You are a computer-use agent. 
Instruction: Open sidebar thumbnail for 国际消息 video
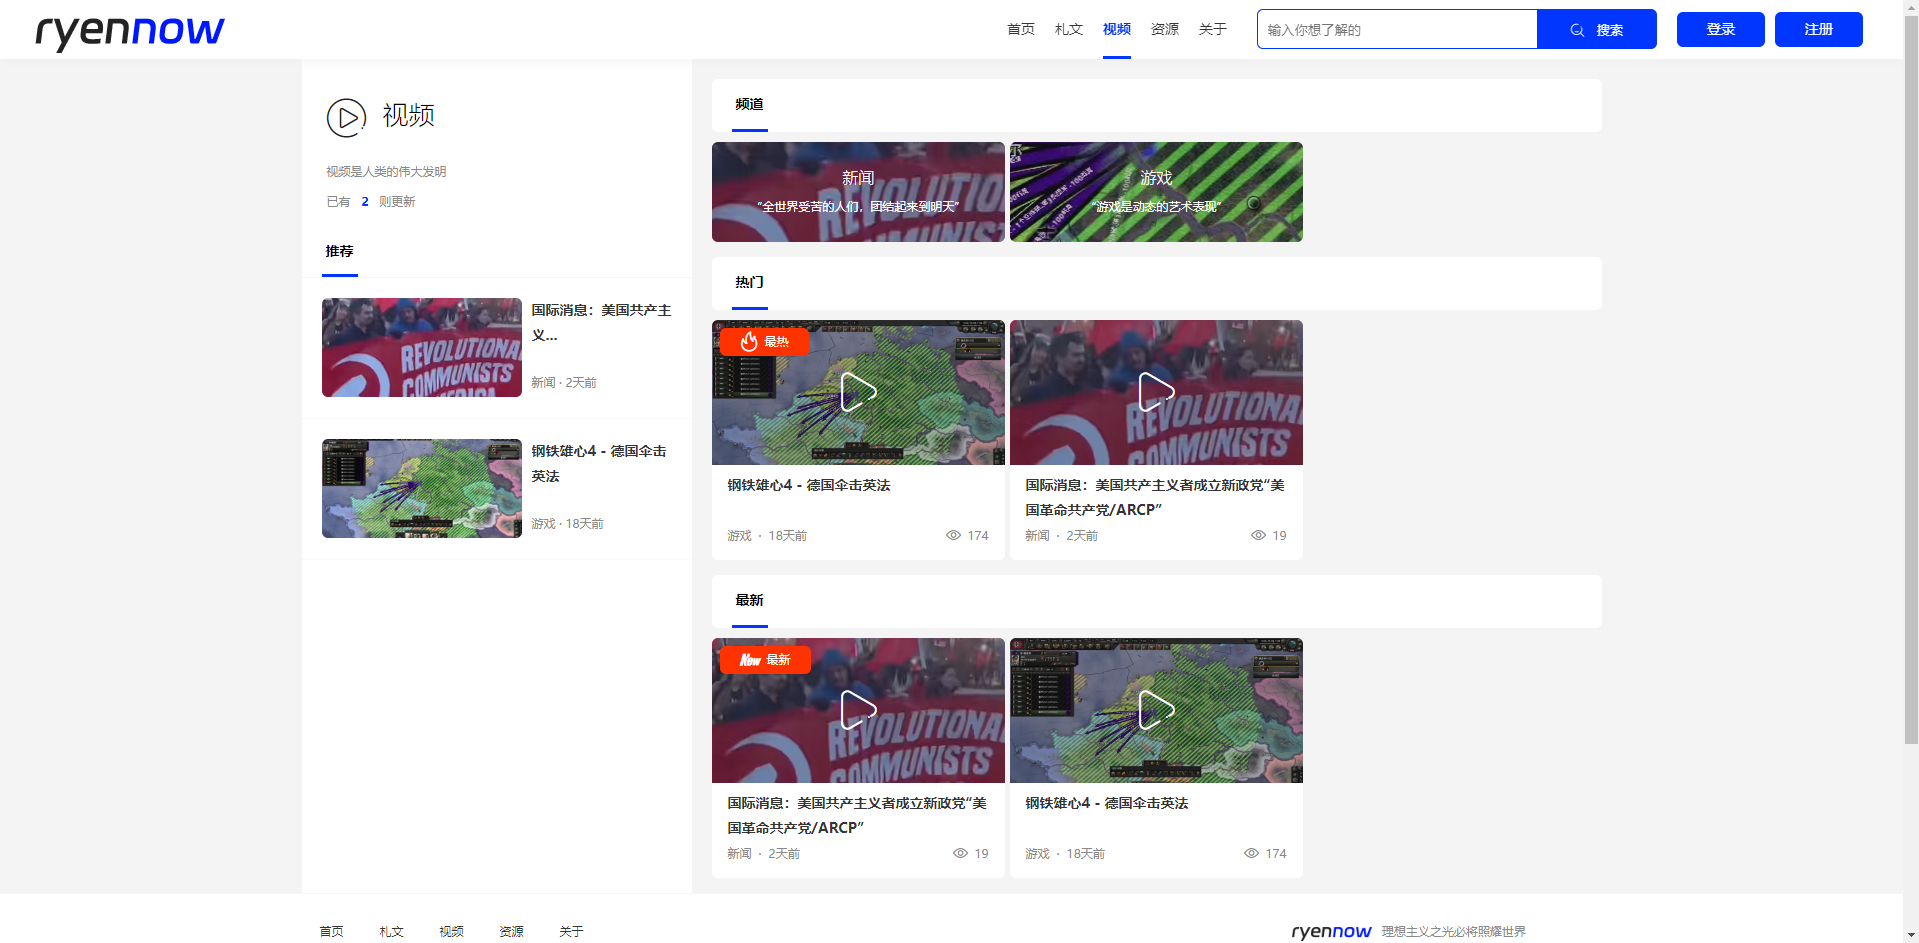pyautogui.click(x=422, y=347)
